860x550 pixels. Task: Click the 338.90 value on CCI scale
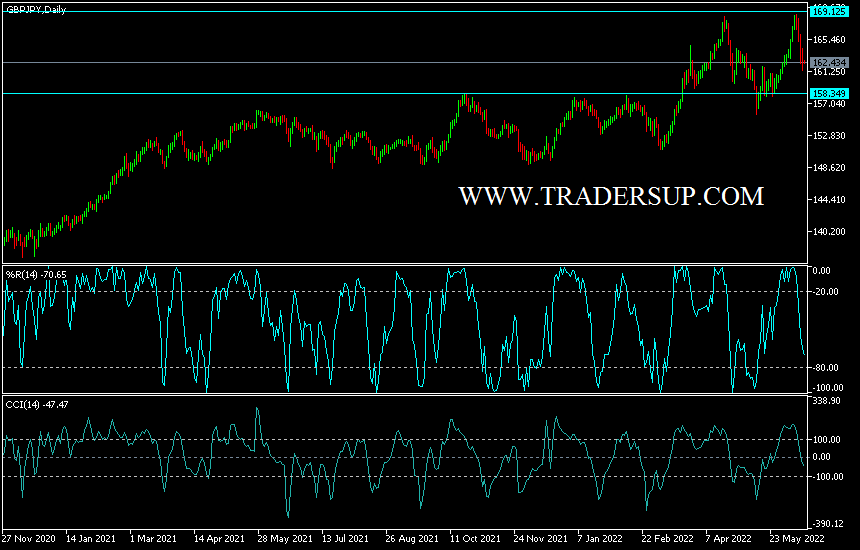pos(827,401)
